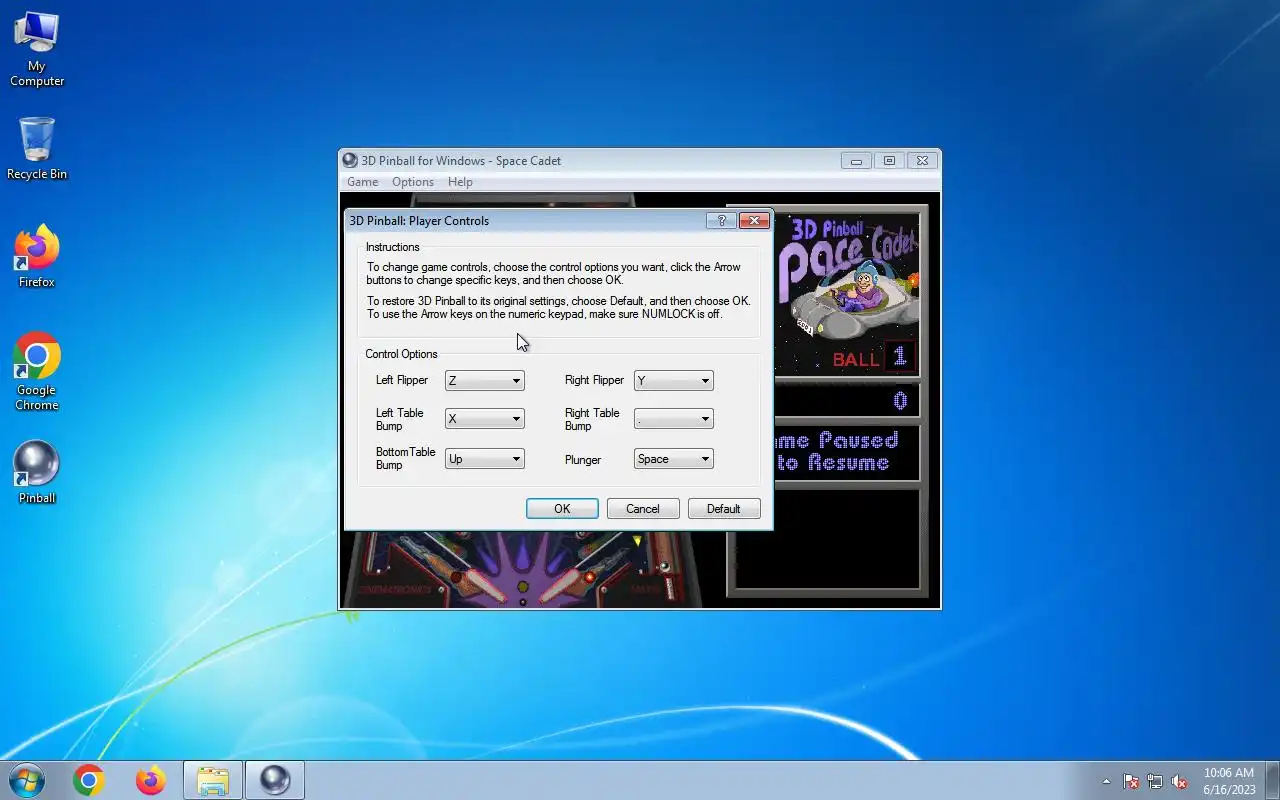
Task: Expand the Bottom Table Bump dropdown
Action: 485,459
